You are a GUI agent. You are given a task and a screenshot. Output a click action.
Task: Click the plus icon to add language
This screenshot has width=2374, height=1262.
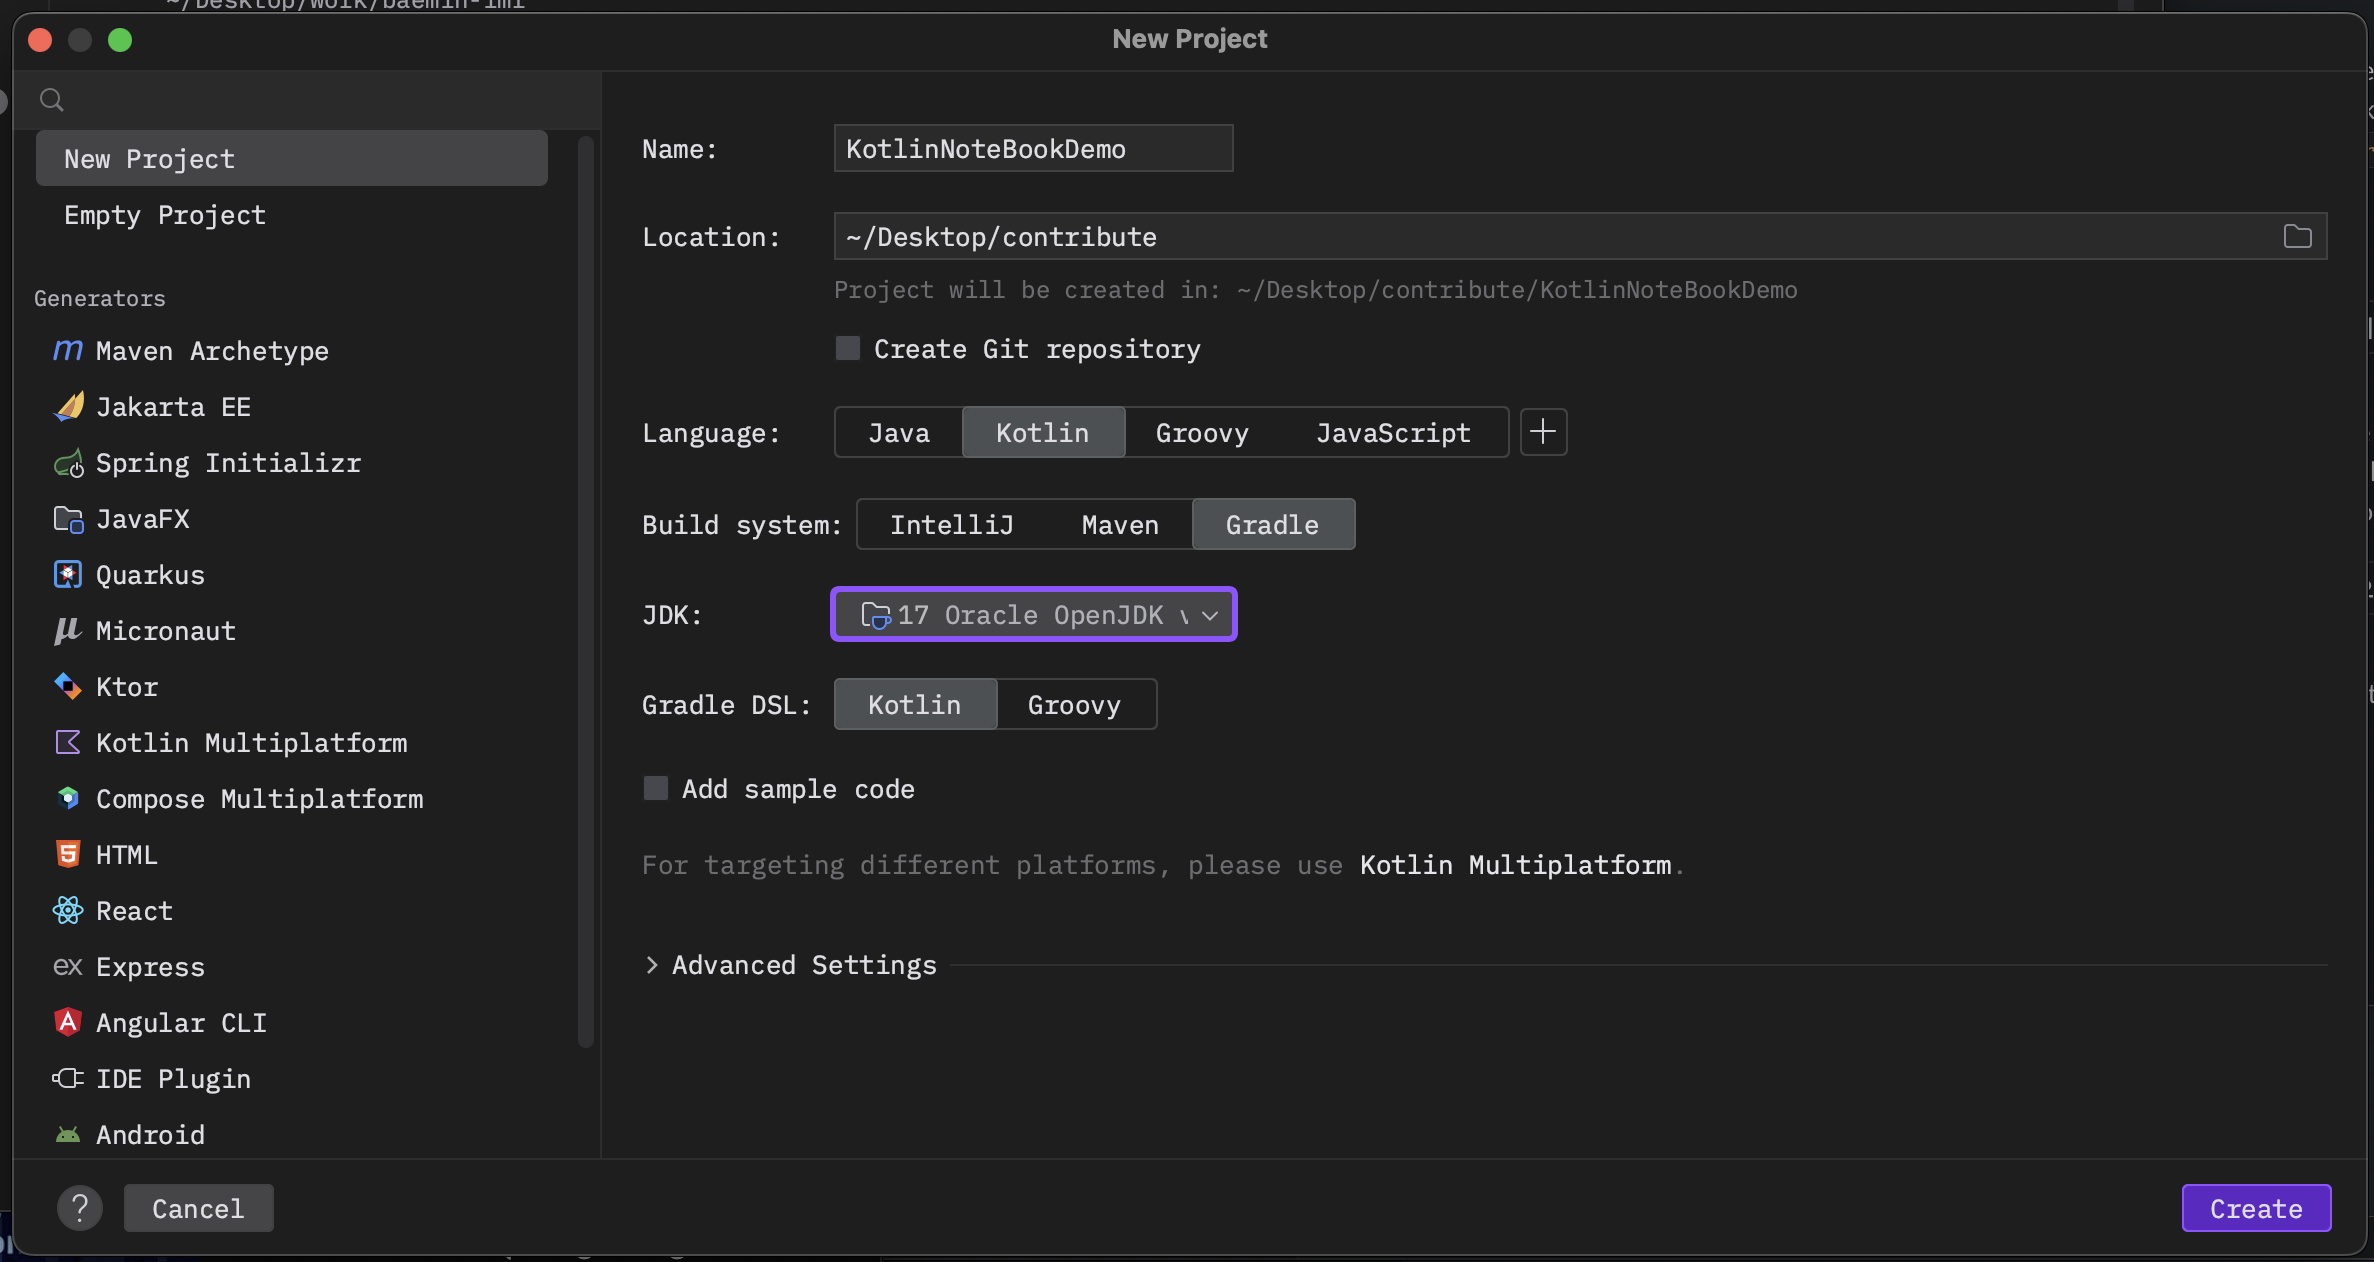(1543, 432)
